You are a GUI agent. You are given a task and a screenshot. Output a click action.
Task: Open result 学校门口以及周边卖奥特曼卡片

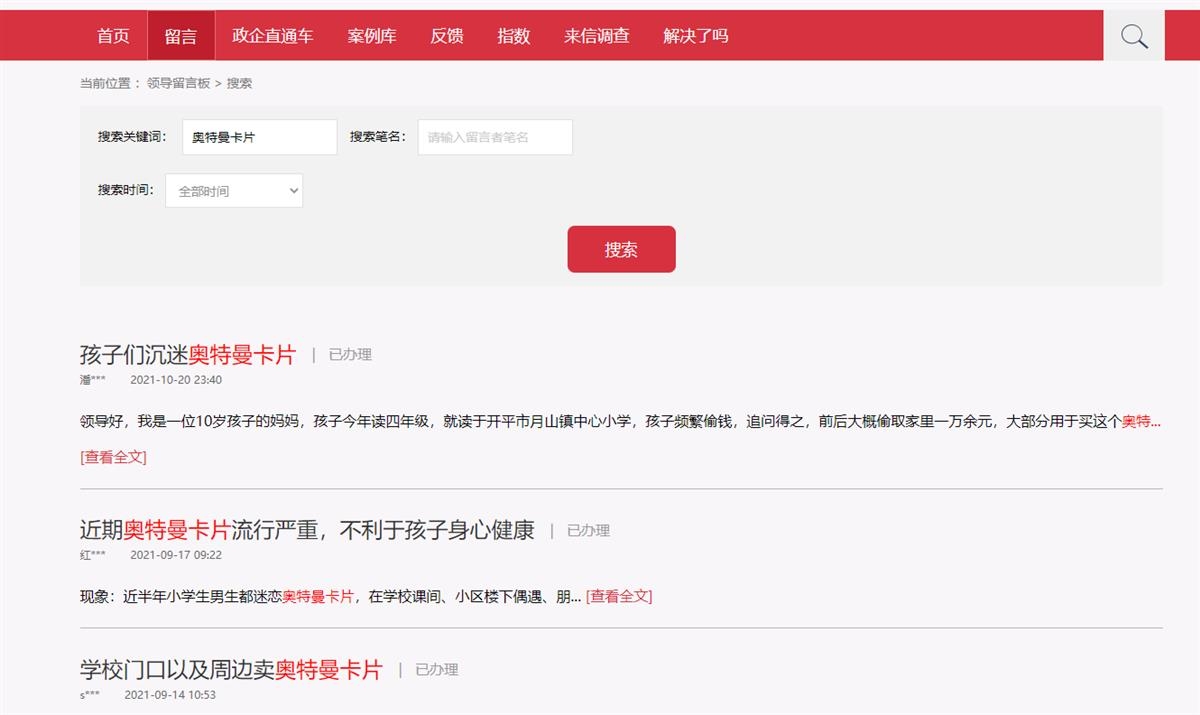[x=231, y=669]
